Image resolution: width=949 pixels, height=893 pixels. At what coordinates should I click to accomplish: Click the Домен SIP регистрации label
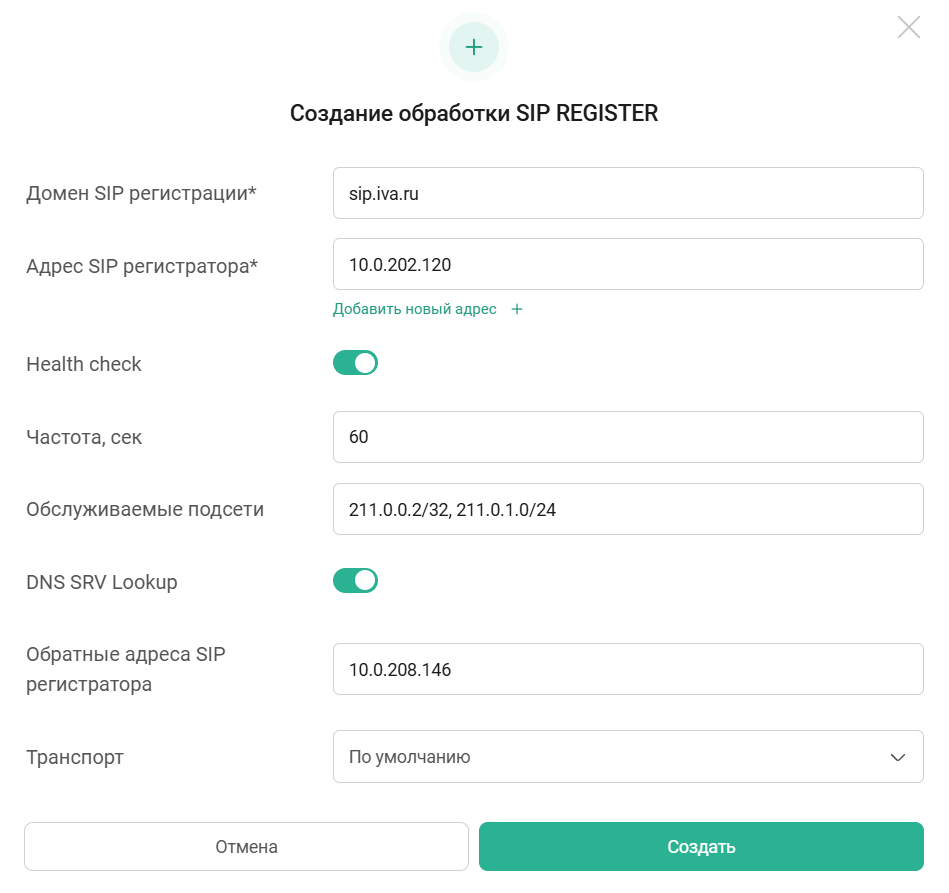tap(141, 193)
